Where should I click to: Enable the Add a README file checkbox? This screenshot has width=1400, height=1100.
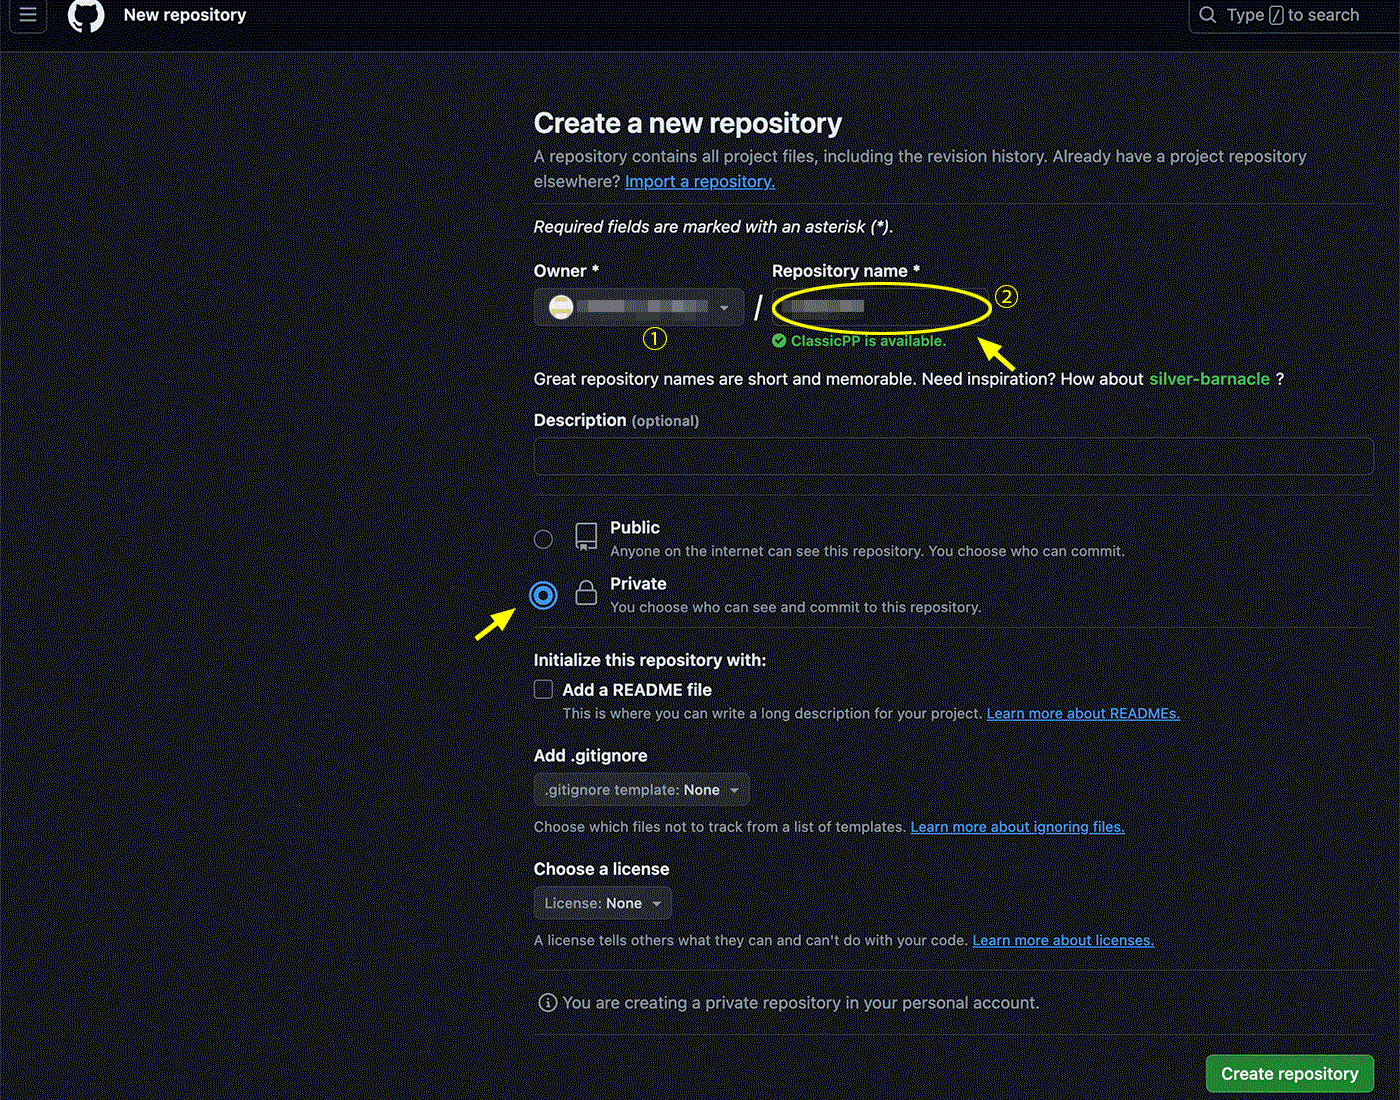(x=543, y=689)
